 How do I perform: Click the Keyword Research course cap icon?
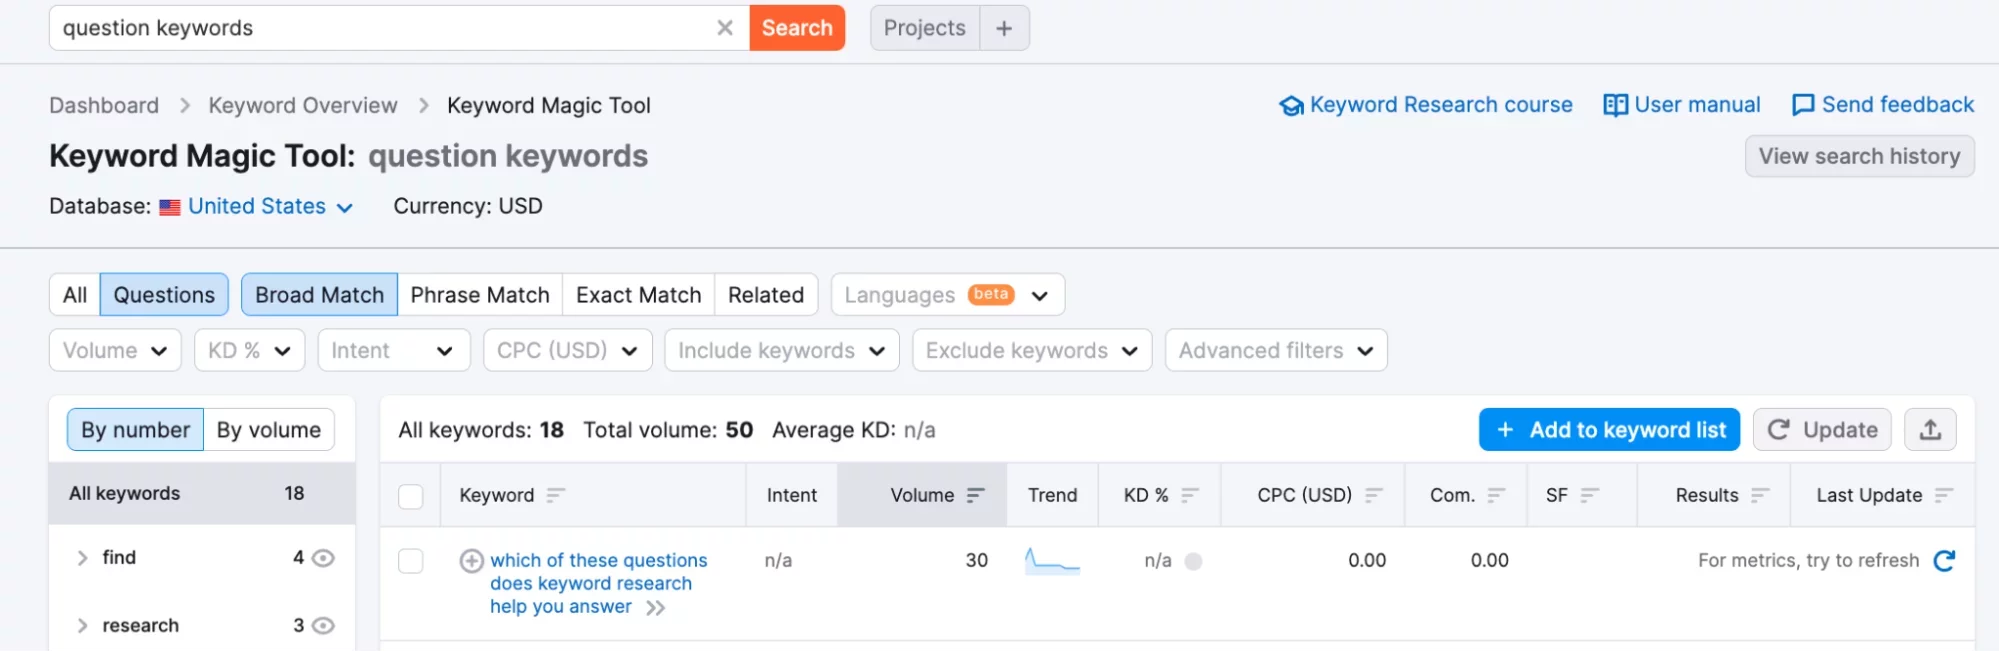[1291, 105]
